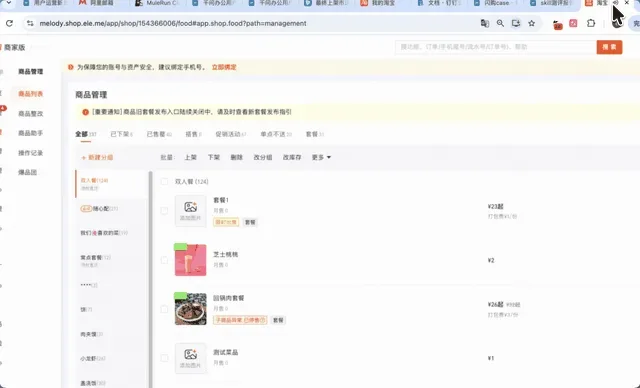The image size is (640, 388).
Task: Switch to the 闪购case browser tab
Action: 494,3
